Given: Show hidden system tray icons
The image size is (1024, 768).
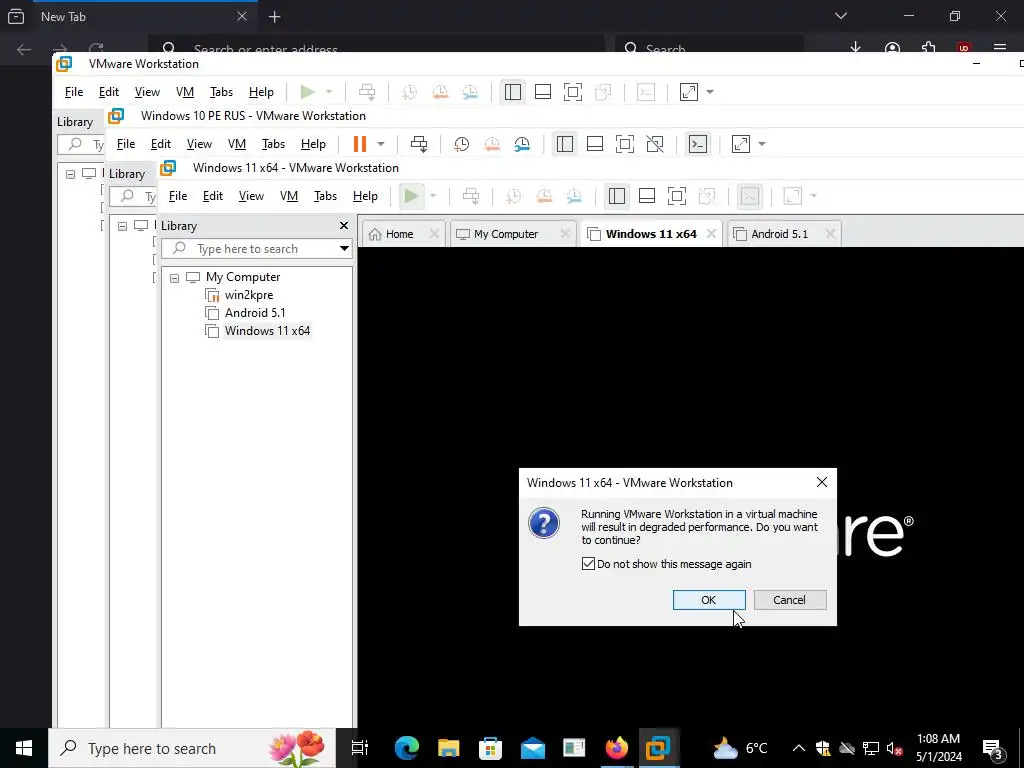Looking at the screenshot, I should pyautogui.click(x=799, y=748).
